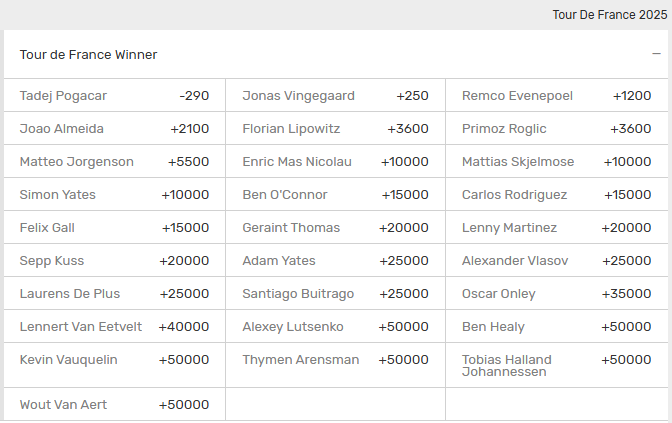Bet on Remco Evenepoel at +1200
The height and width of the screenshot is (423, 672).
point(556,96)
